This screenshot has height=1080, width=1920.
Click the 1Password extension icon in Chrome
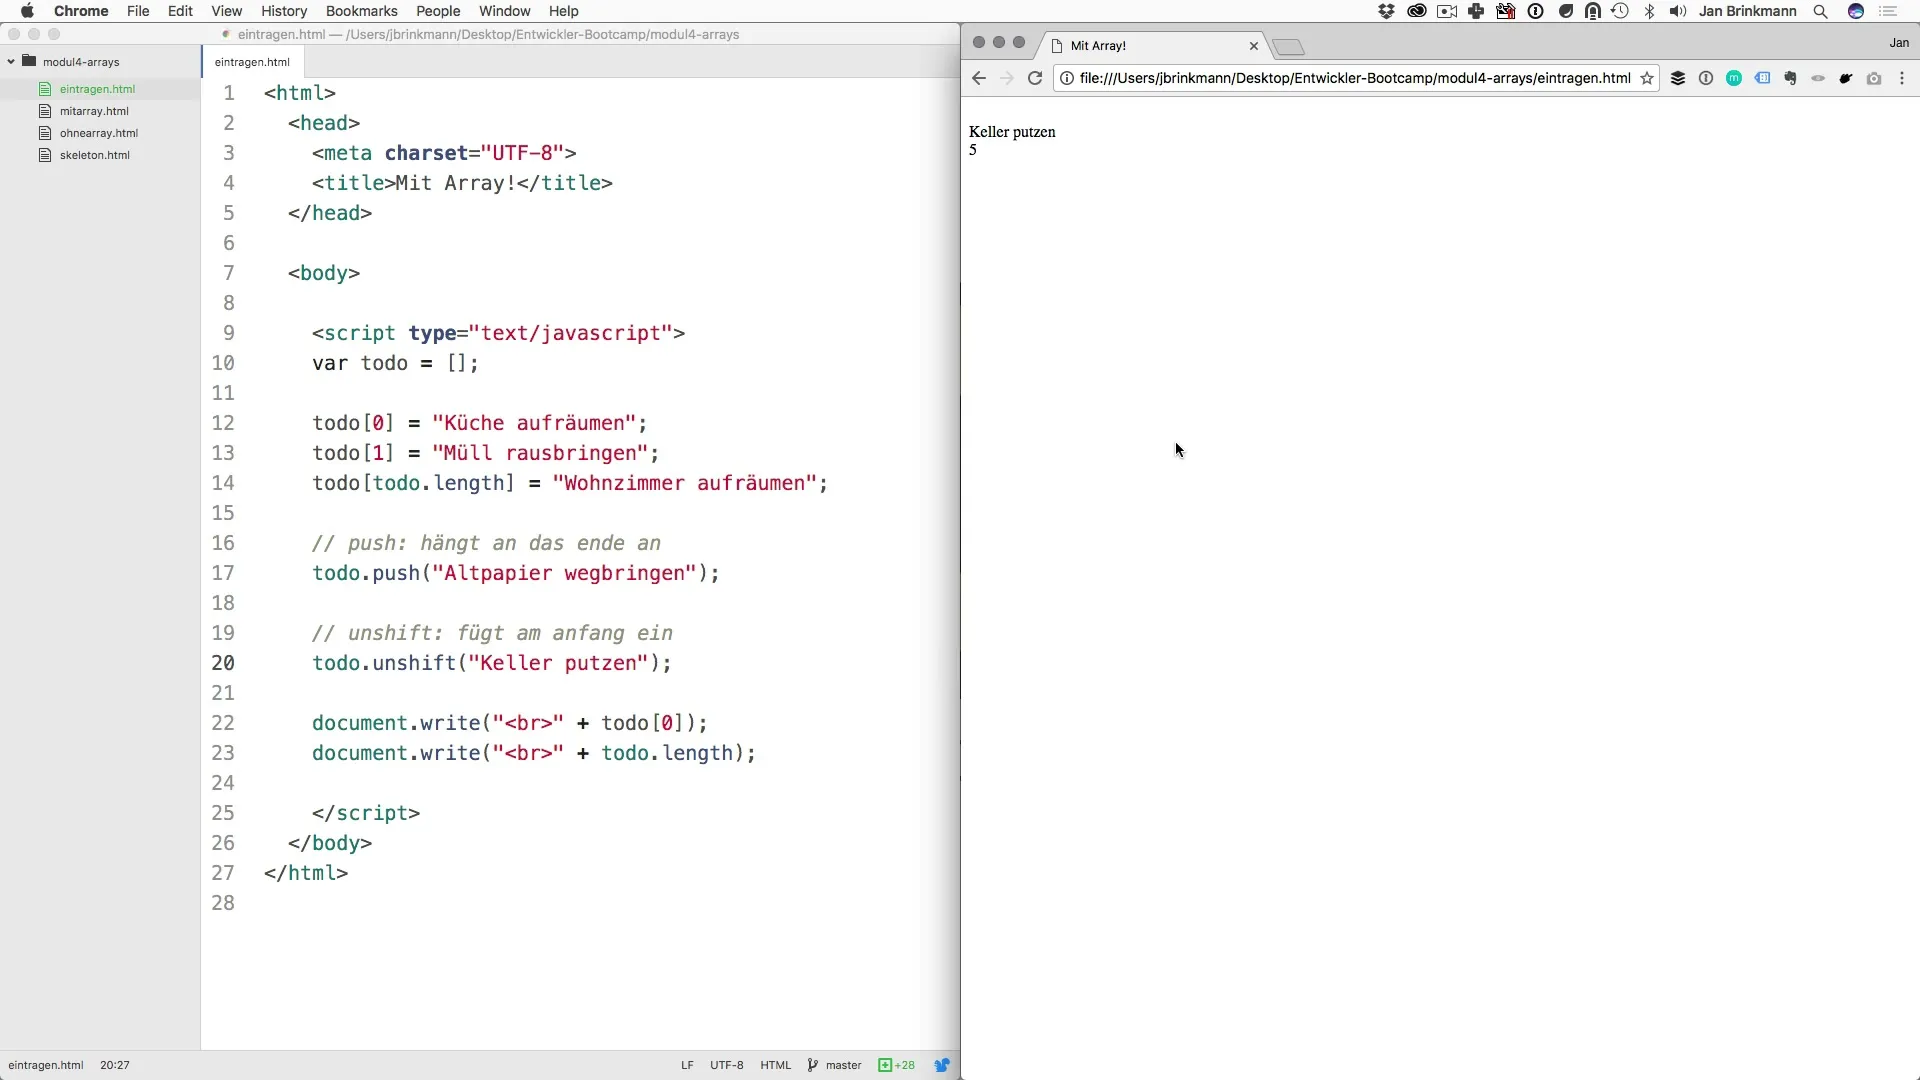coord(1706,78)
